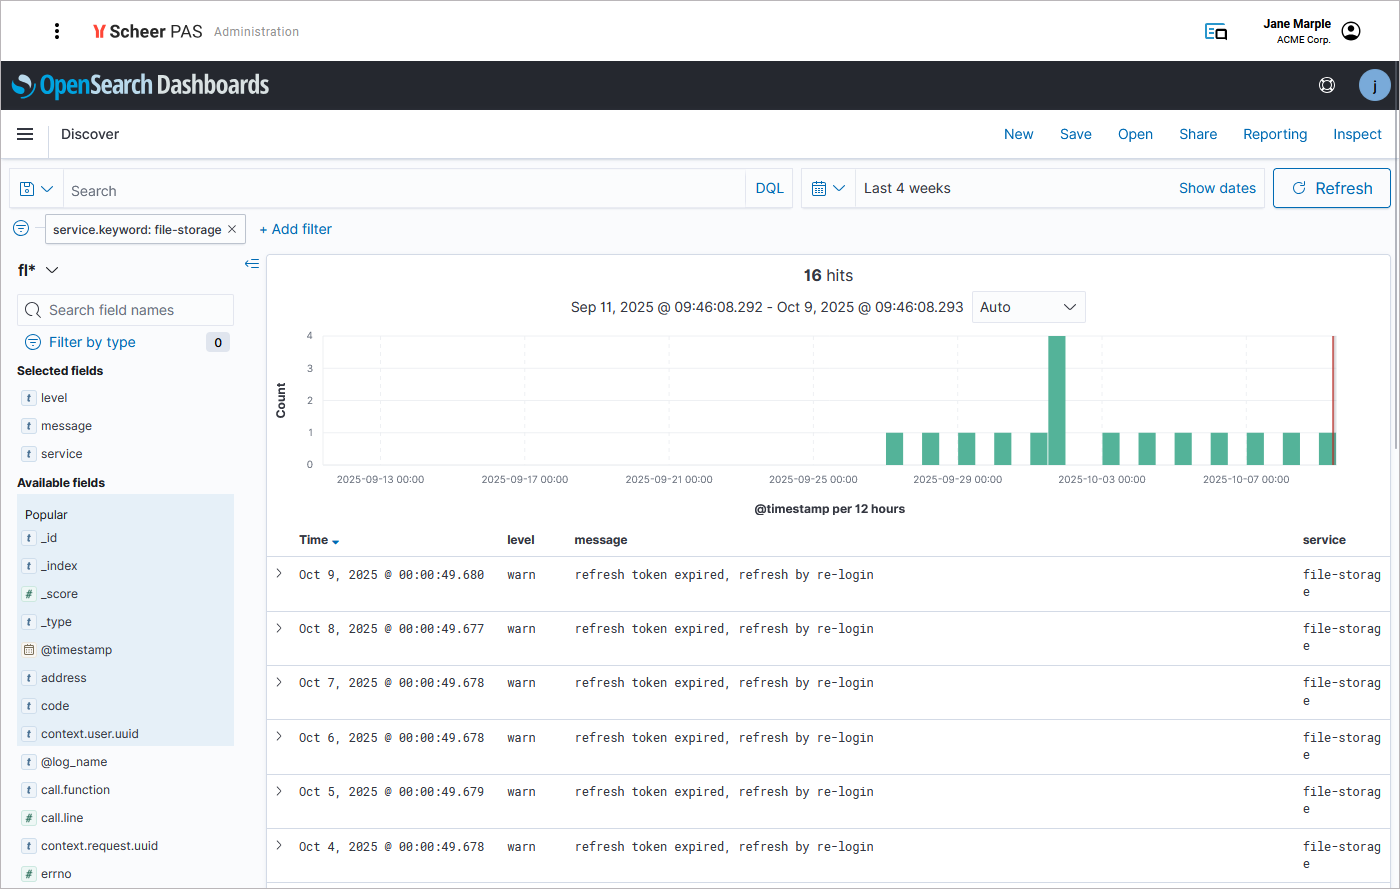
Task: Click the log search icon in header
Action: [1216, 32]
